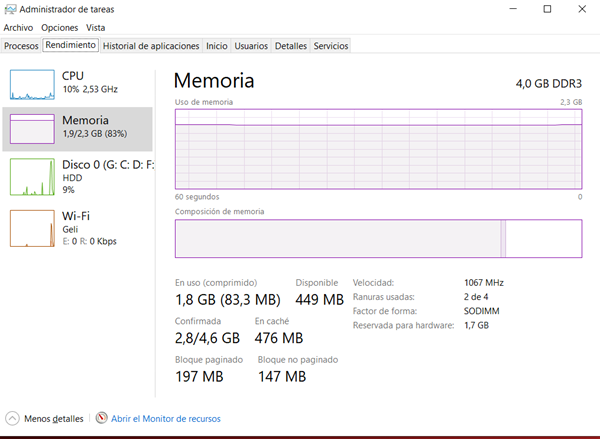Screen dimensions: 600x439
Task: Open the Archivo menu
Action: [18, 28]
